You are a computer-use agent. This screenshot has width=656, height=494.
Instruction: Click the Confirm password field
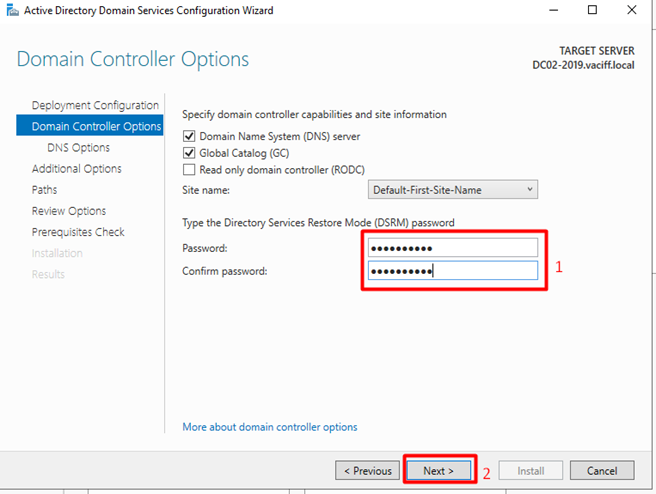pos(453,271)
